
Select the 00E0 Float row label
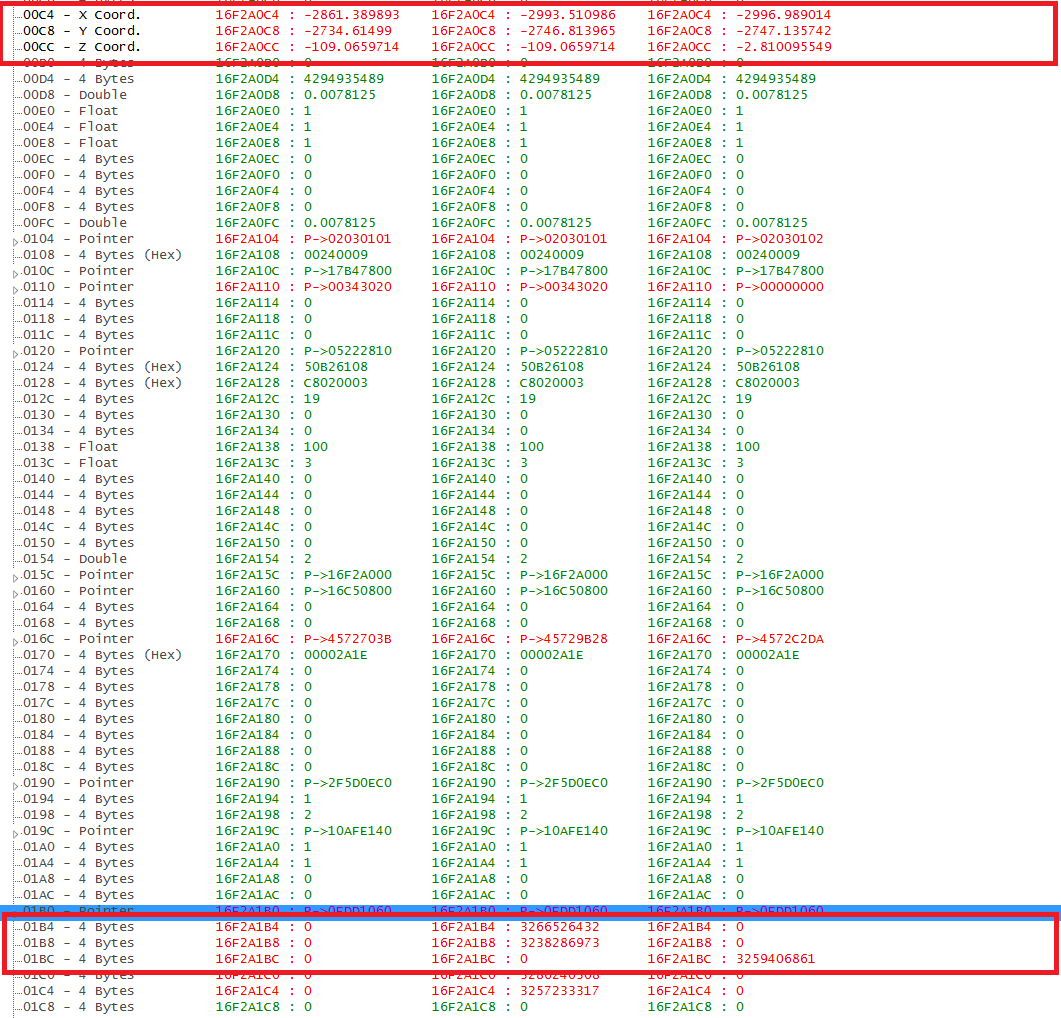[x=70, y=110]
